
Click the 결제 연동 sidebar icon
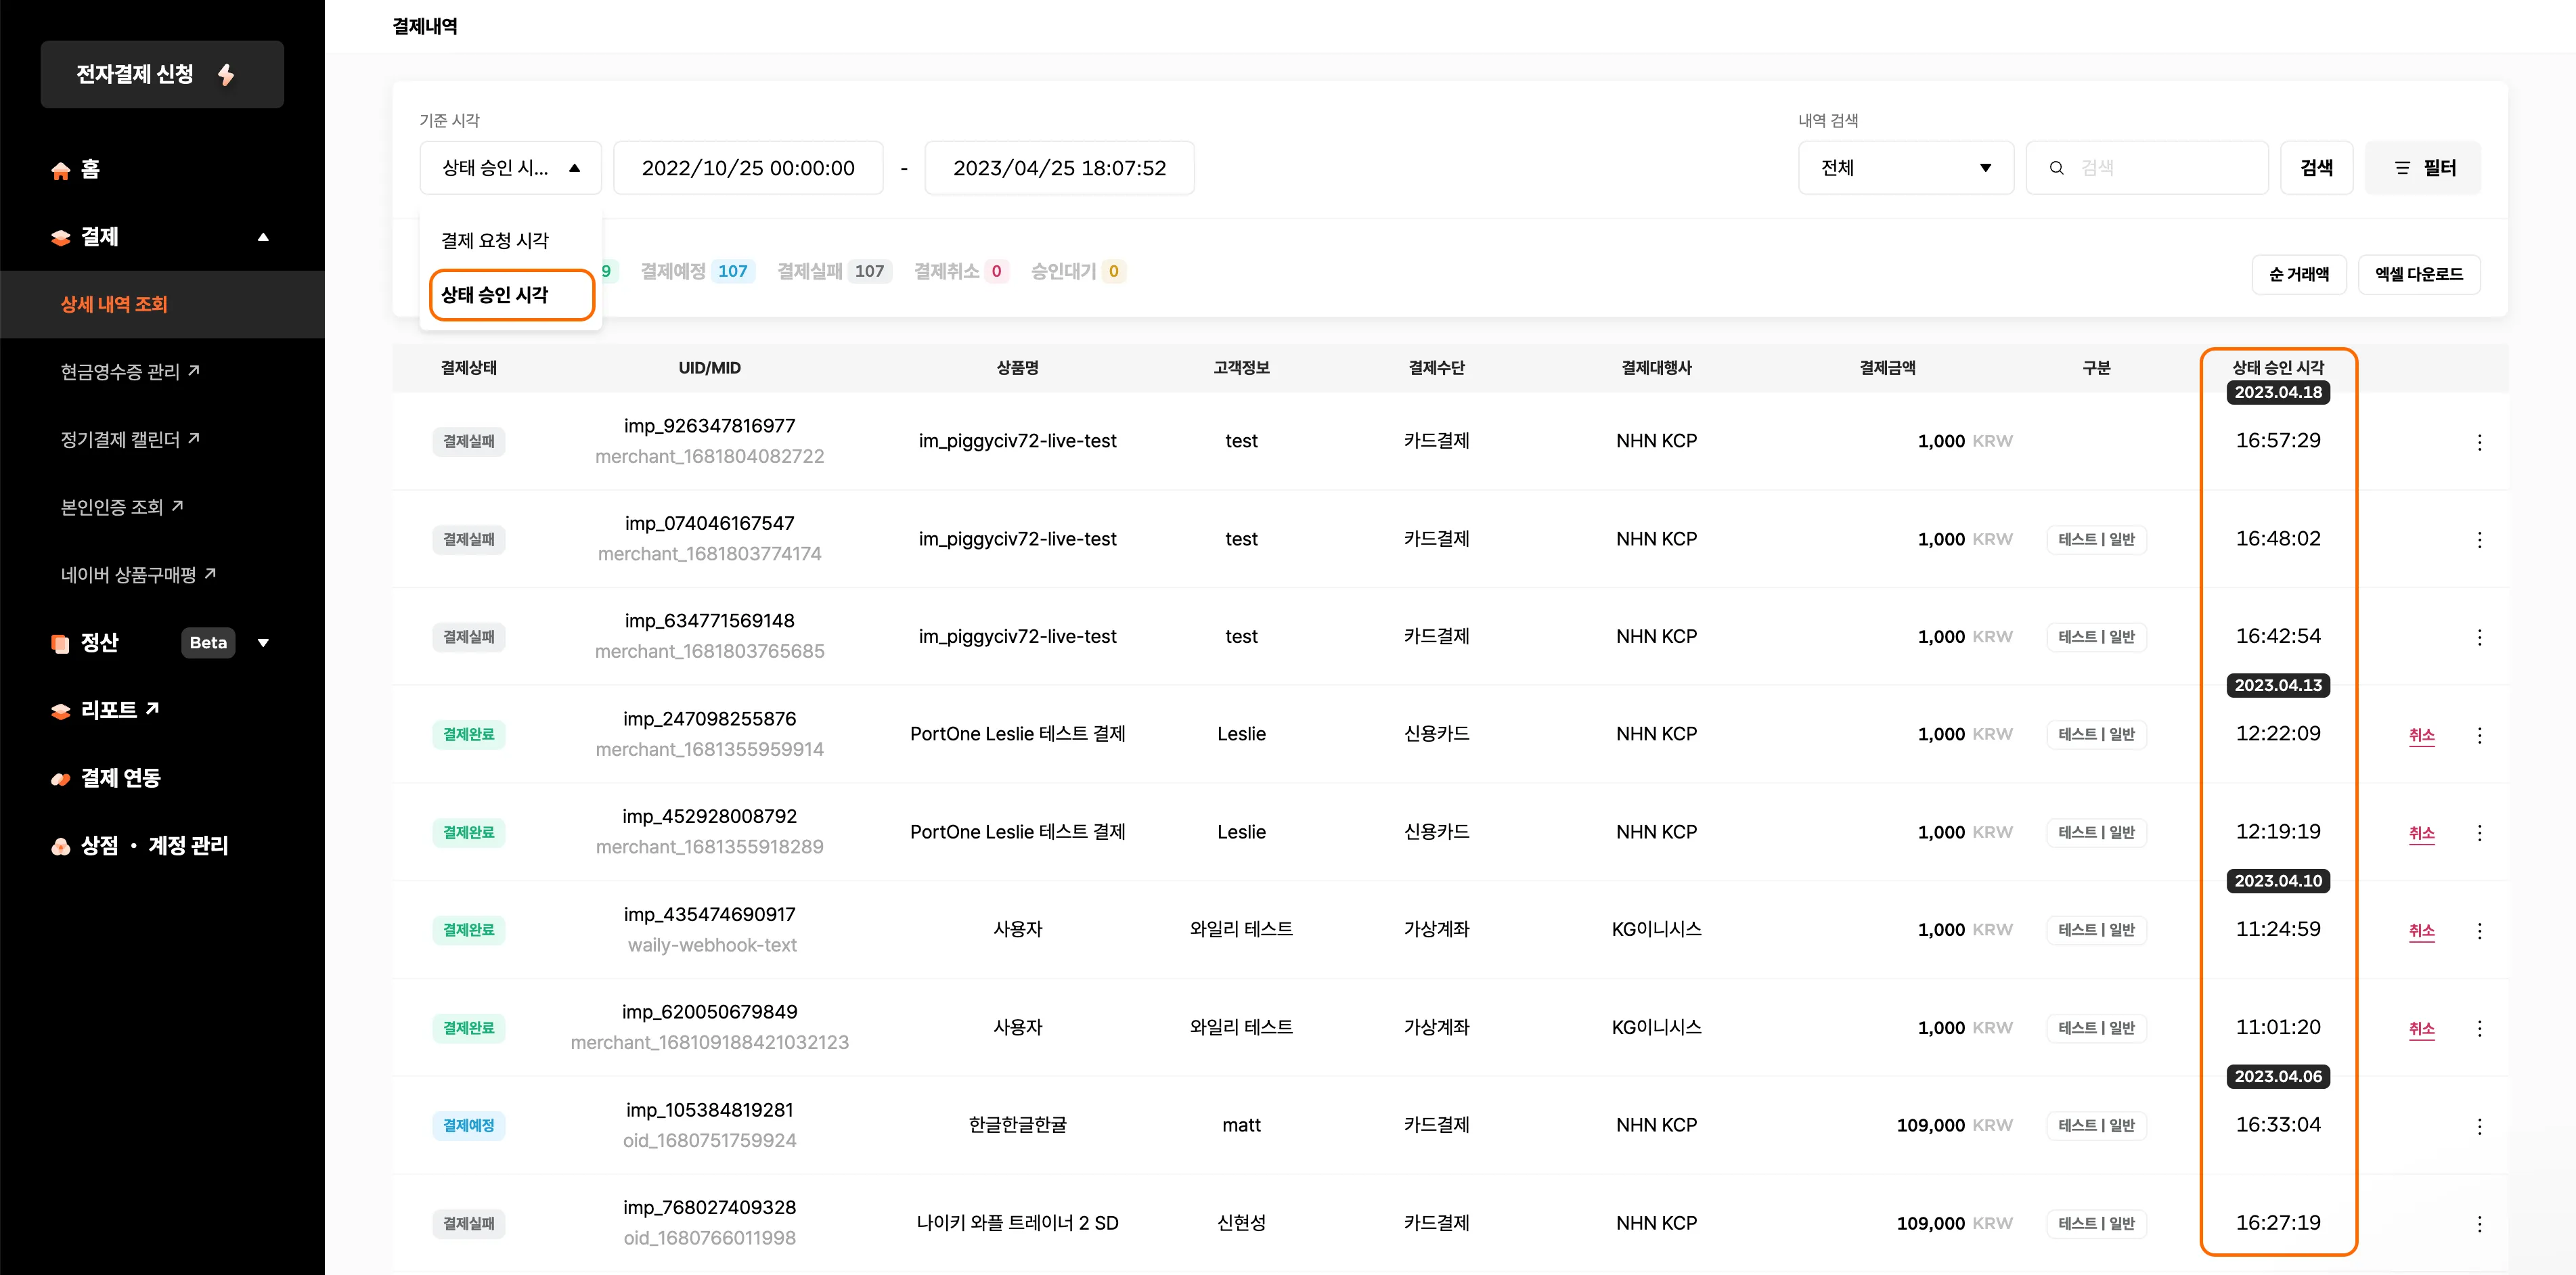point(61,779)
